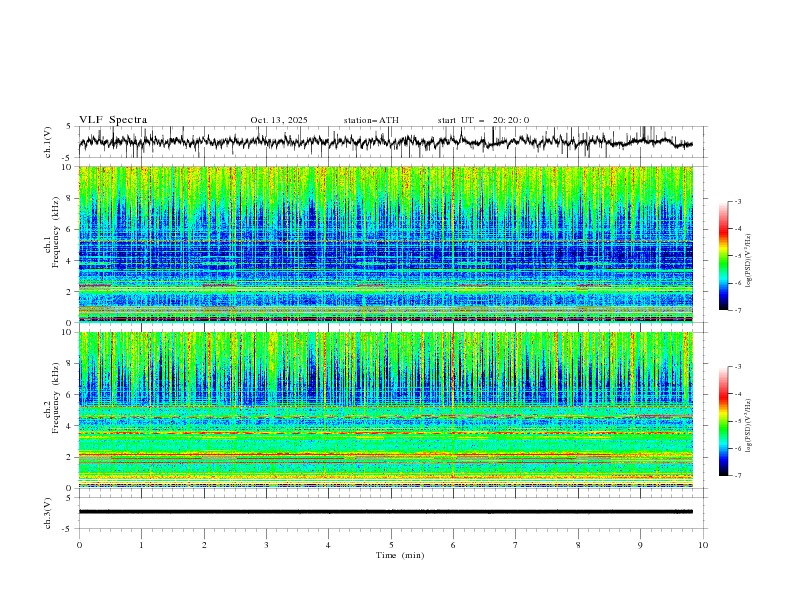Click the "4" kHz tick on ch.2 axis
792x612 pixels.
pos(71,426)
